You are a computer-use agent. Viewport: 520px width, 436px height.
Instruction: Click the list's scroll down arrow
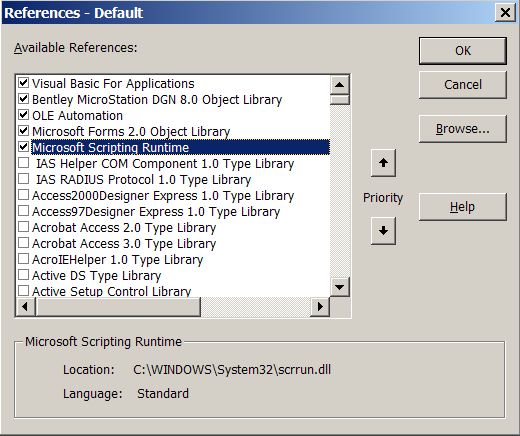coord(339,287)
